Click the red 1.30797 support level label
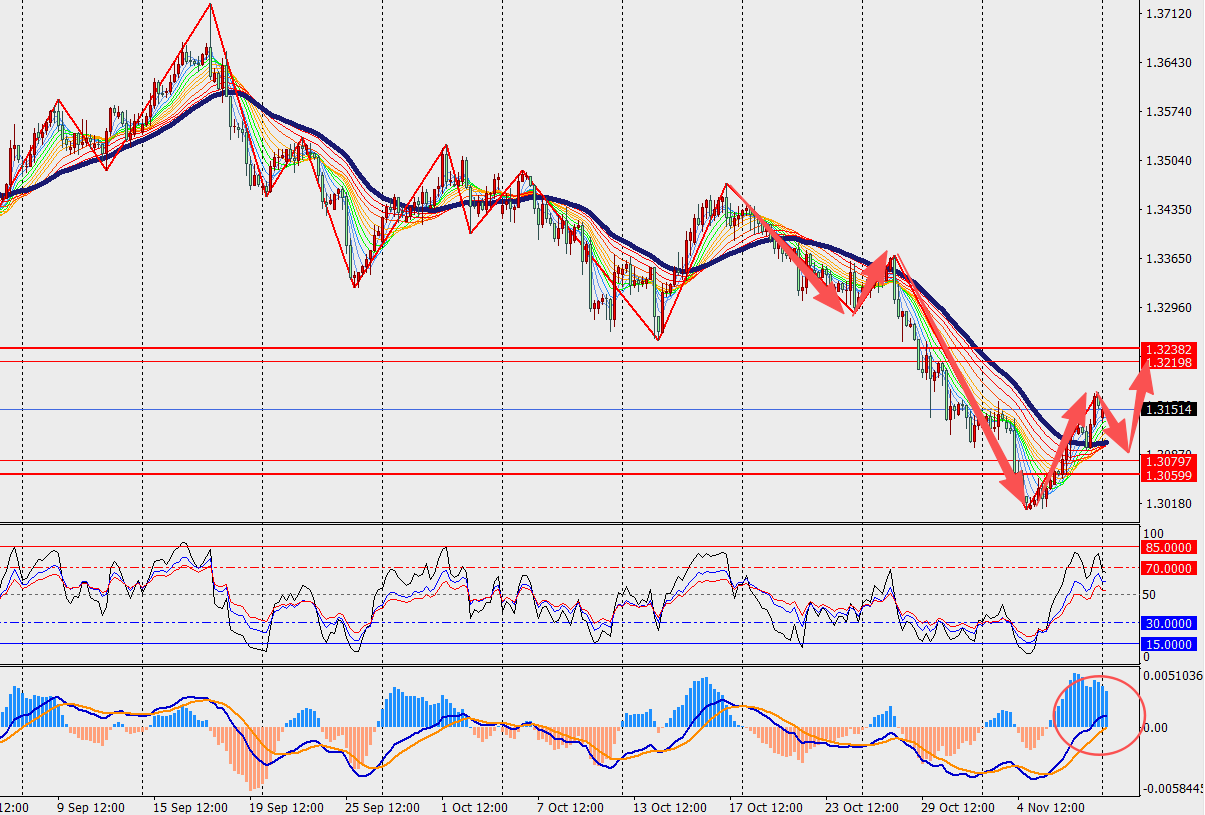 [x=1169, y=461]
